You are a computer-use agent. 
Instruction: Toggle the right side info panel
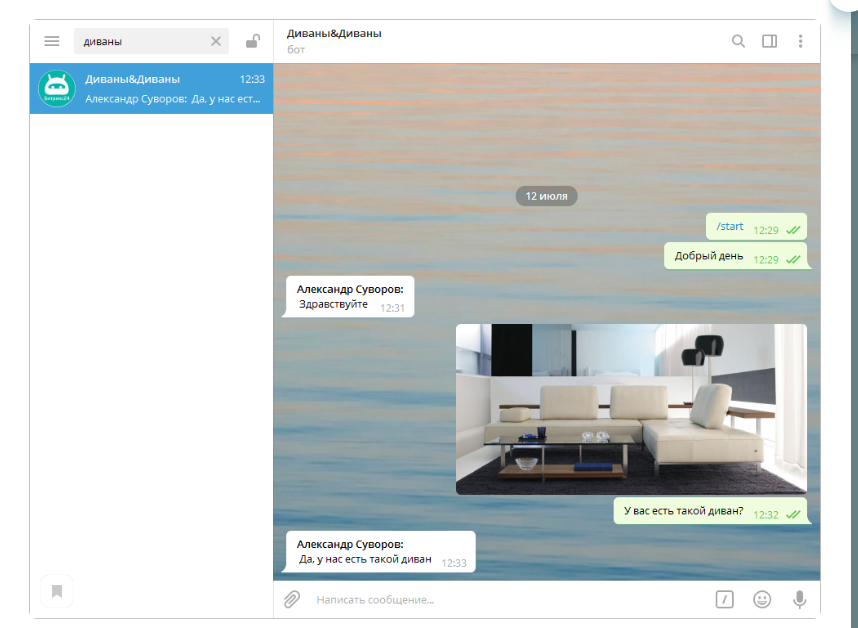click(769, 41)
